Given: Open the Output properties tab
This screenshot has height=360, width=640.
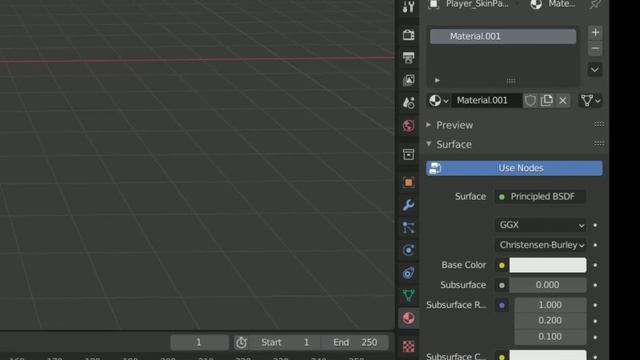Looking at the screenshot, I should [408, 58].
